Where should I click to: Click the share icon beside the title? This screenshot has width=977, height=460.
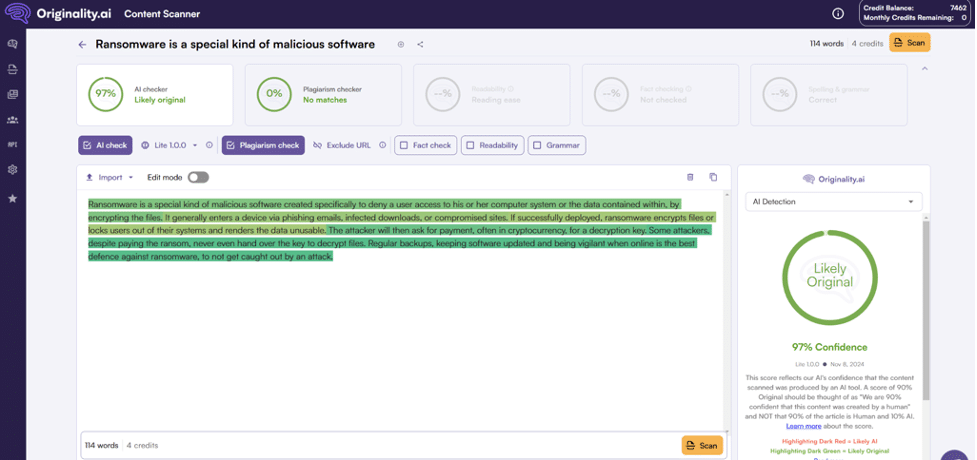420,44
